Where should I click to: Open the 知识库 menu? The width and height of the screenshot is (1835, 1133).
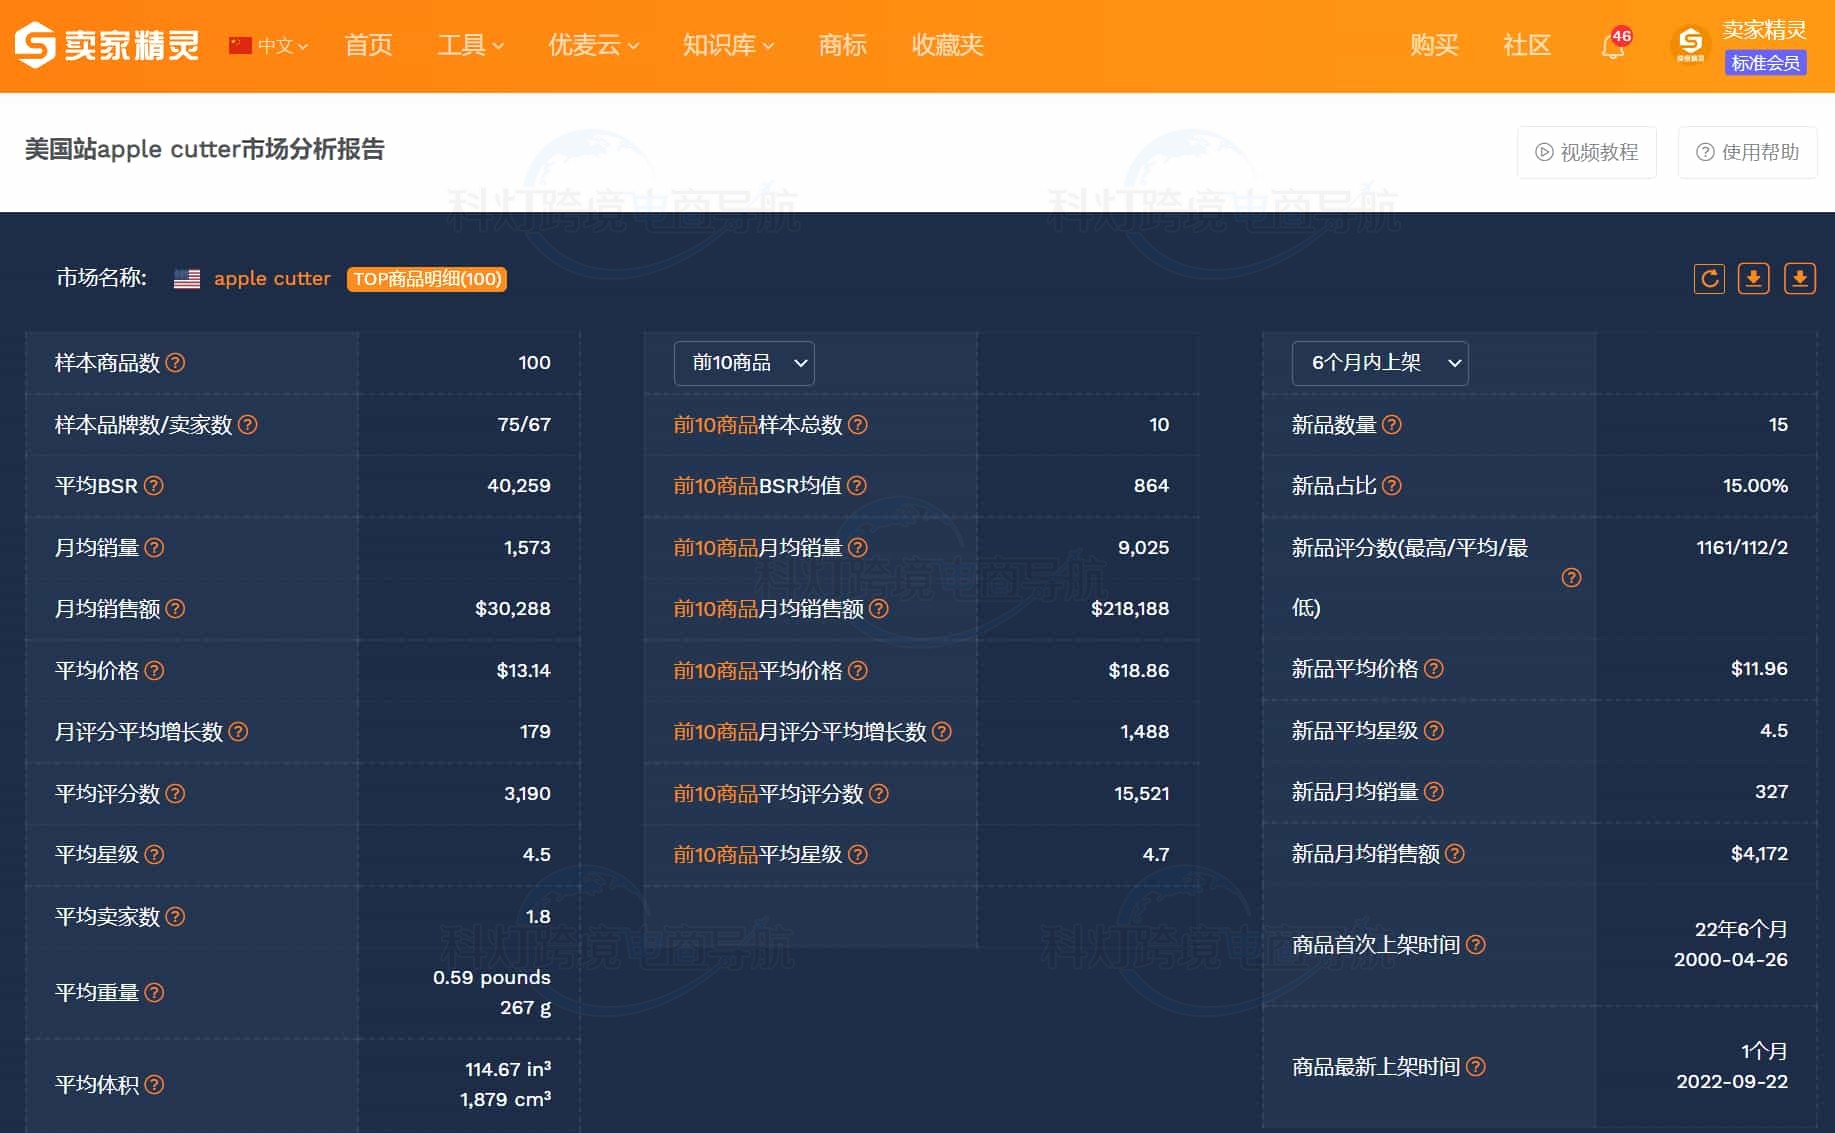[x=728, y=46]
